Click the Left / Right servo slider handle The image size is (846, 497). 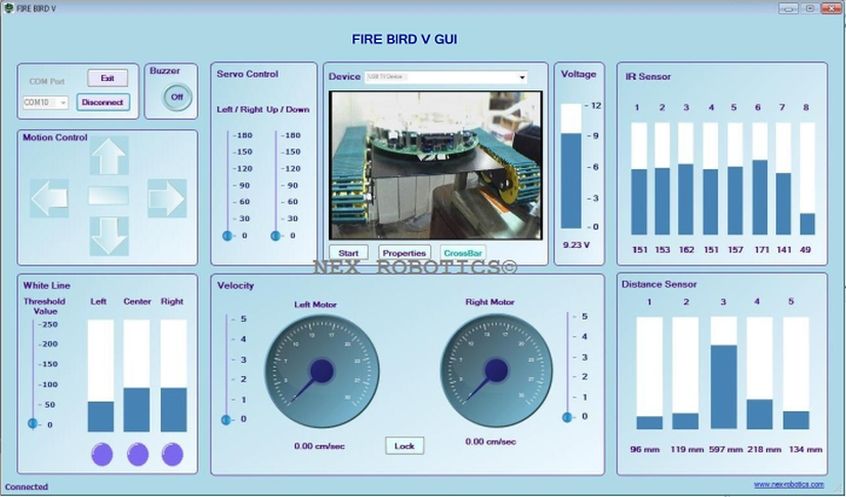[227, 236]
